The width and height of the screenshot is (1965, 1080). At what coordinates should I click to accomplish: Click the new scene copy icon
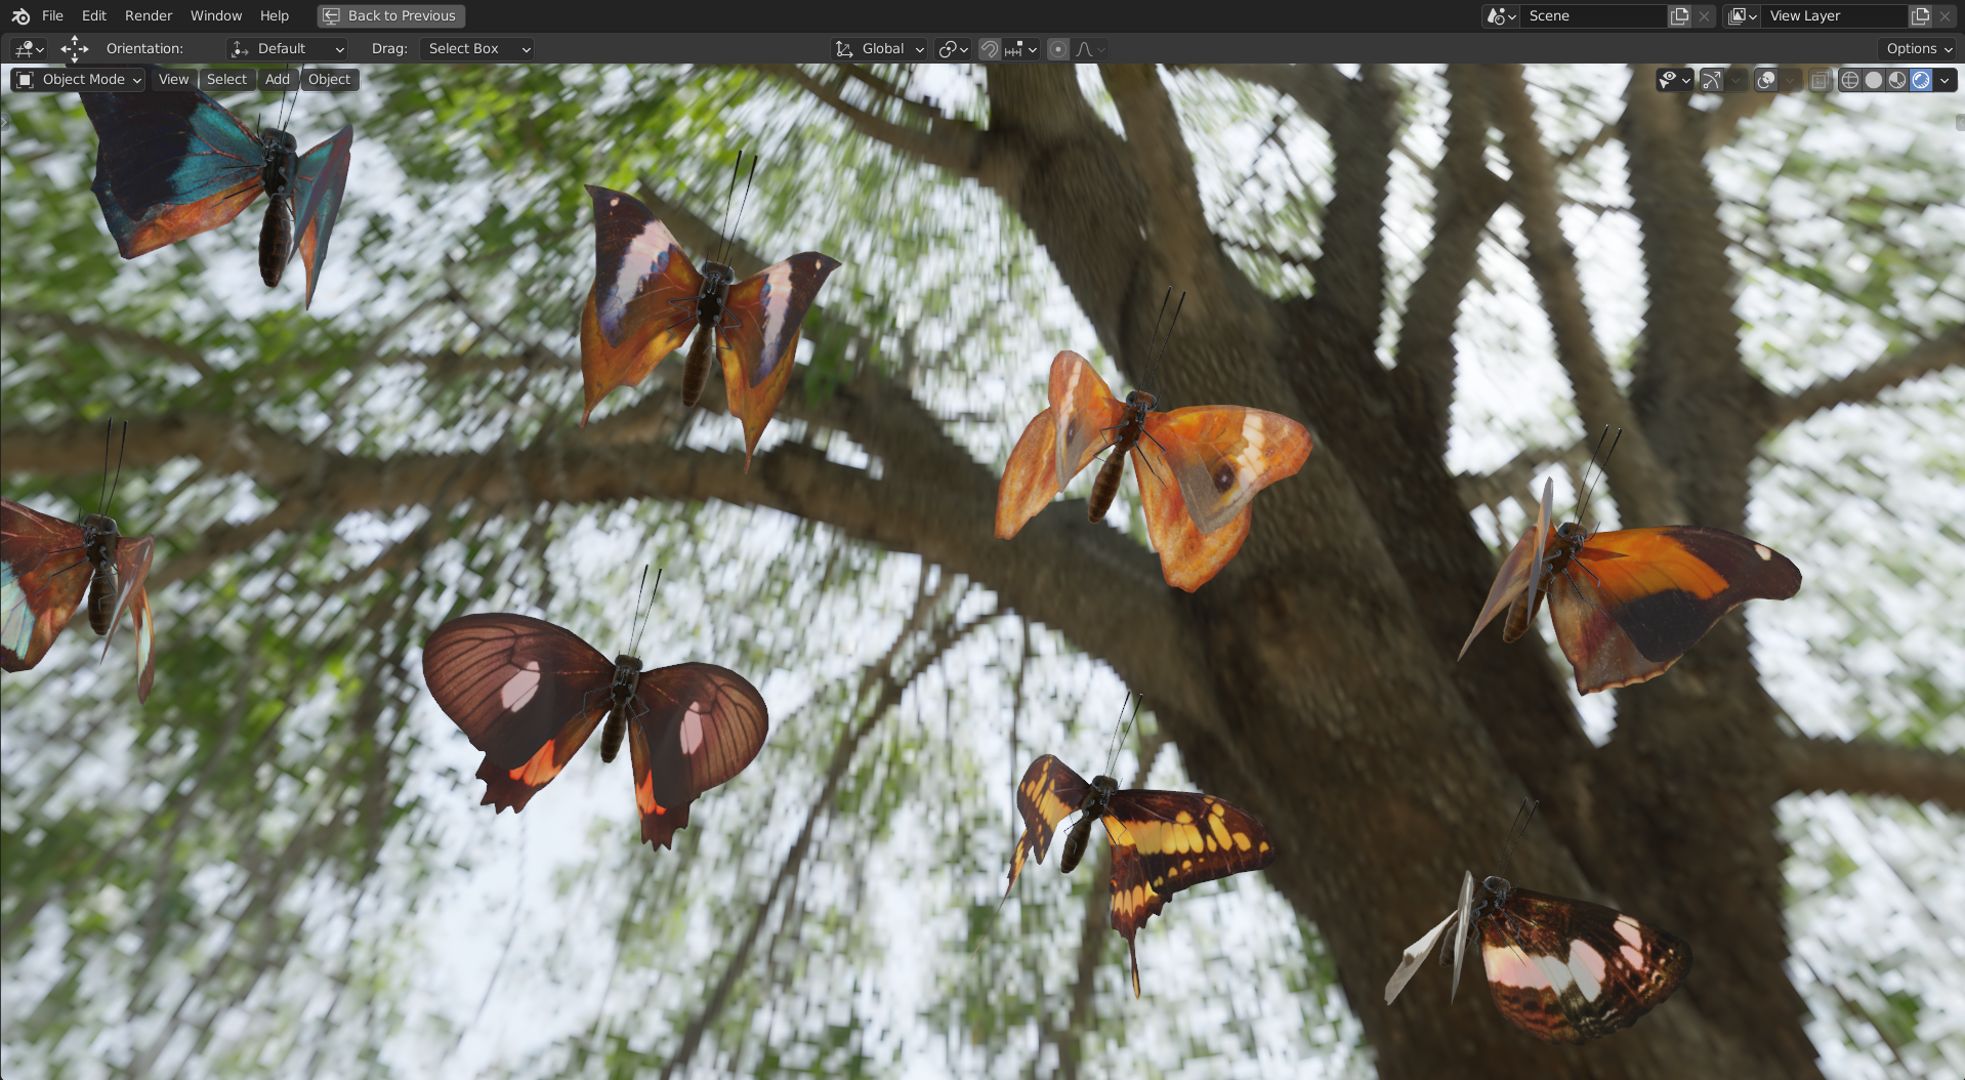[1680, 16]
